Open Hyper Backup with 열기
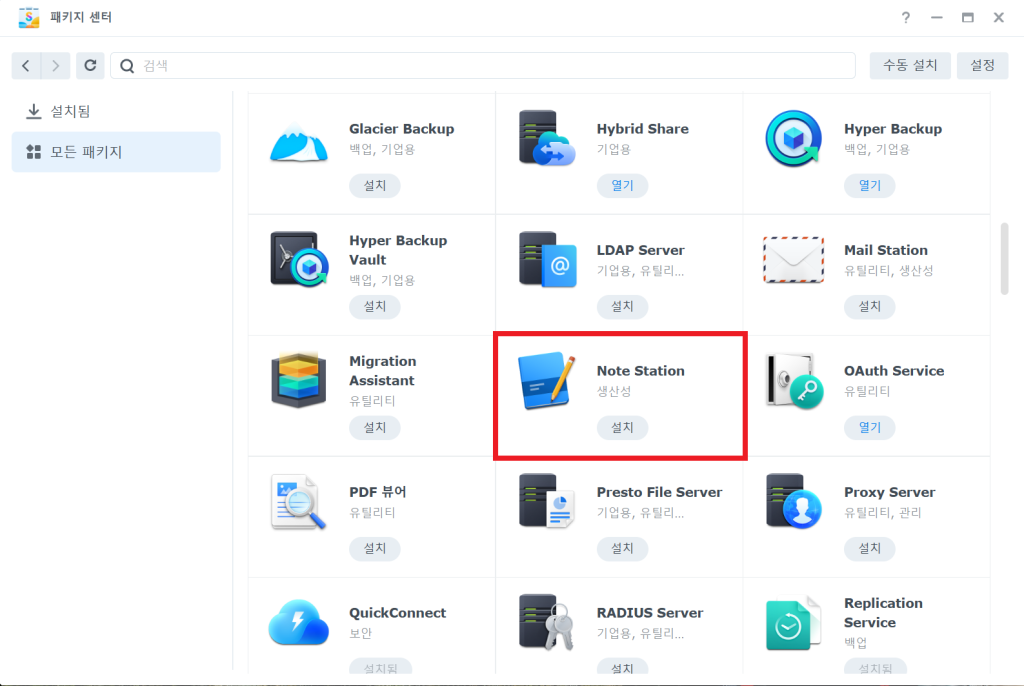Screen dimensions: 1024x686 [x=870, y=186]
